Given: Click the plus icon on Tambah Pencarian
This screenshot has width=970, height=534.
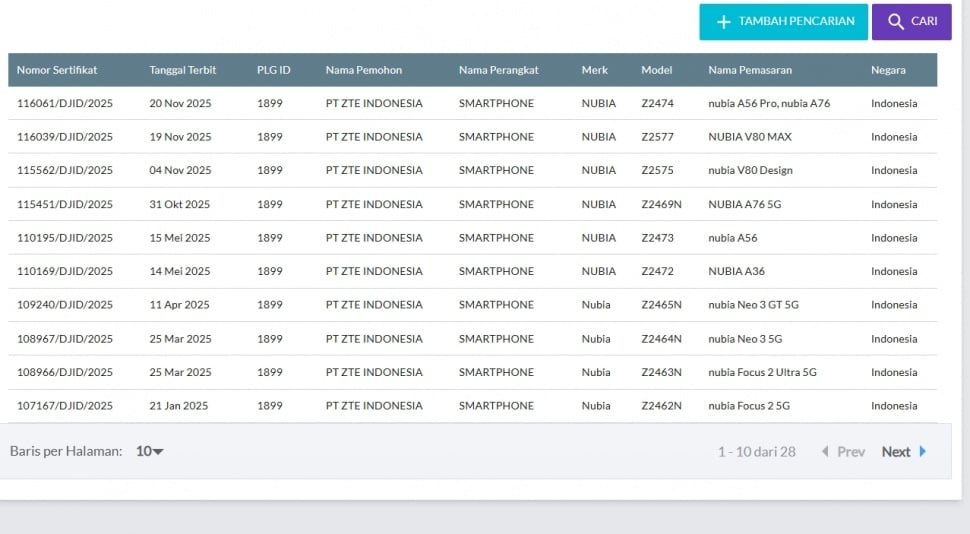Looking at the screenshot, I should click(x=724, y=22).
